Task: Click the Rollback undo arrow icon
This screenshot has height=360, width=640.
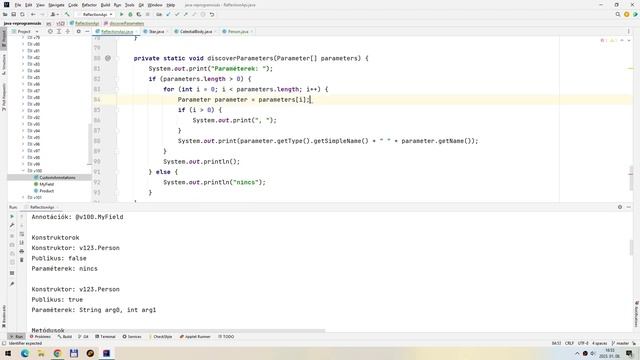Action: 212,14
